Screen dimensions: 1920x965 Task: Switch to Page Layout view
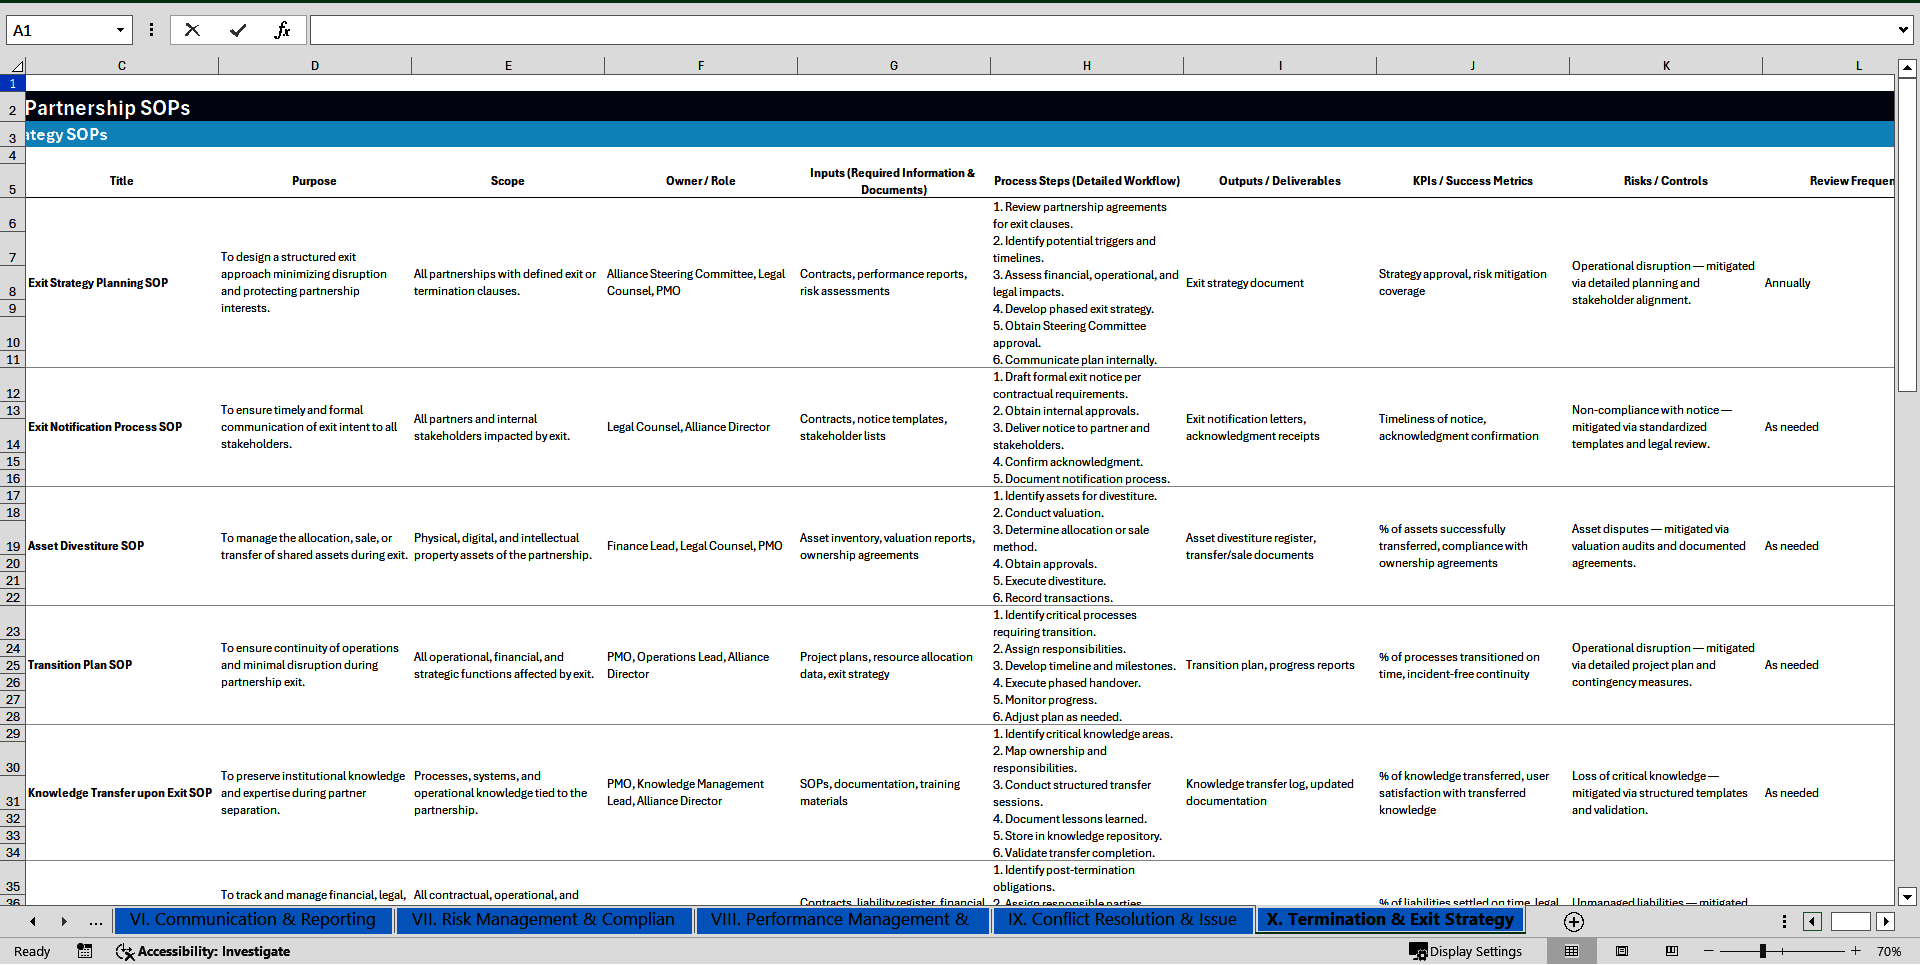click(x=1622, y=951)
